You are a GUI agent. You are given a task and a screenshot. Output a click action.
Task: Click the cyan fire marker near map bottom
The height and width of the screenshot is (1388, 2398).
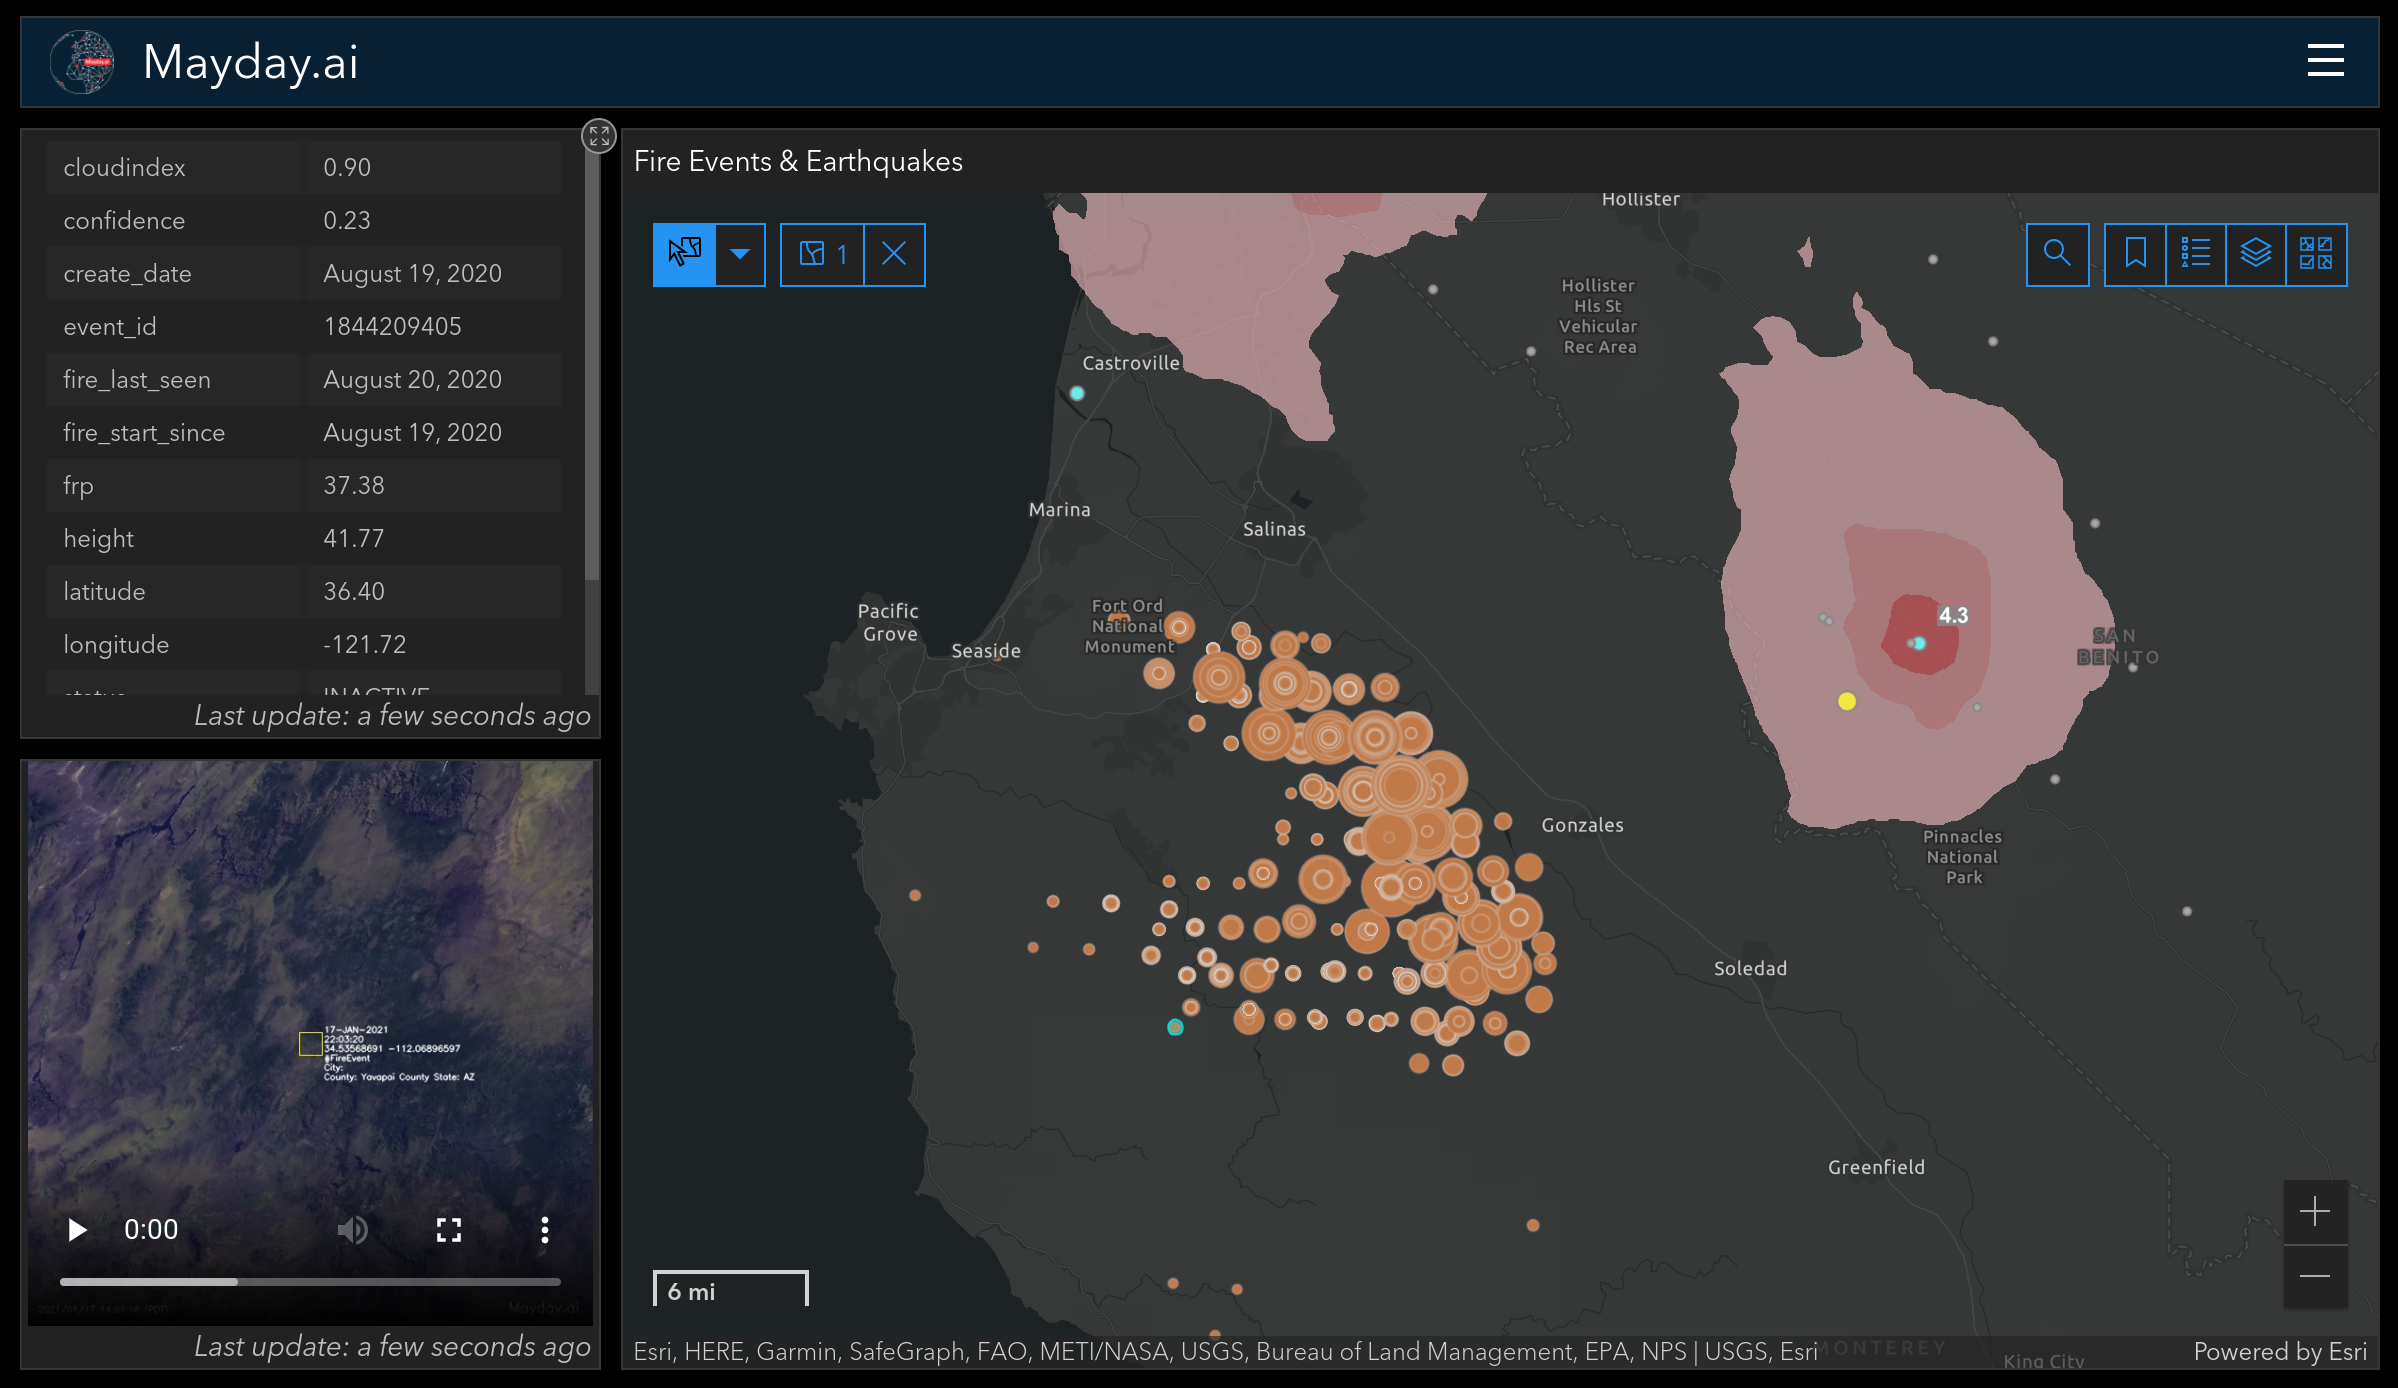tap(1175, 1027)
